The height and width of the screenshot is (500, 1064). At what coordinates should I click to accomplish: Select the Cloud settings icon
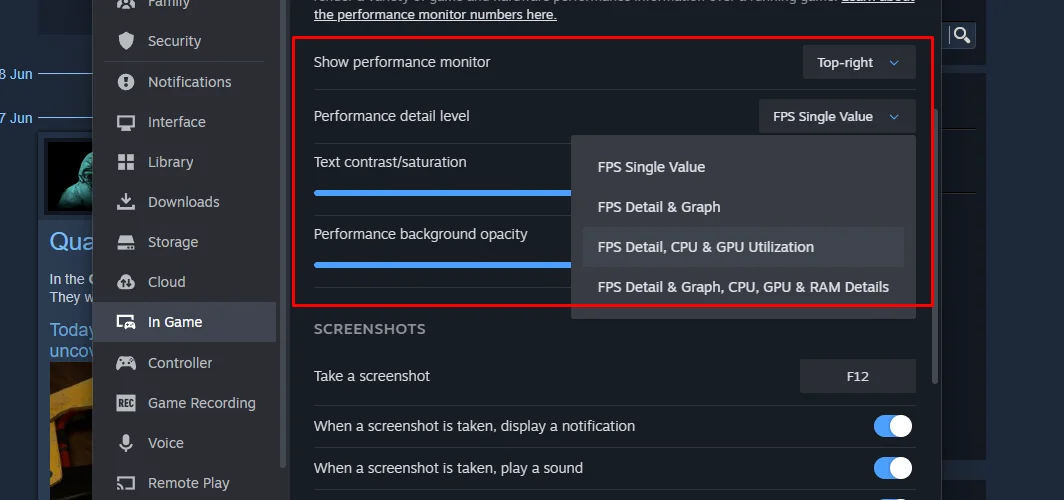126,282
